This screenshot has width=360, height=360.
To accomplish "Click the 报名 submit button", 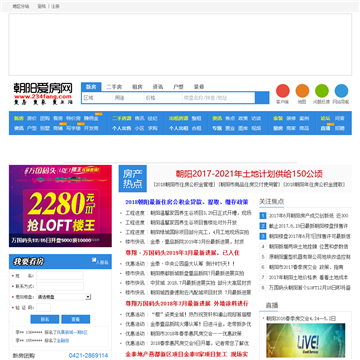I will pos(45,319).
